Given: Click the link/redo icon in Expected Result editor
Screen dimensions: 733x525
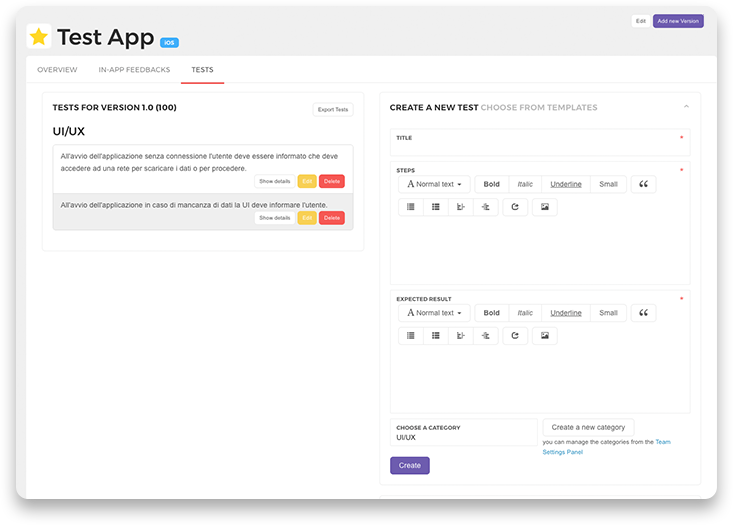Looking at the screenshot, I should (515, 336).
